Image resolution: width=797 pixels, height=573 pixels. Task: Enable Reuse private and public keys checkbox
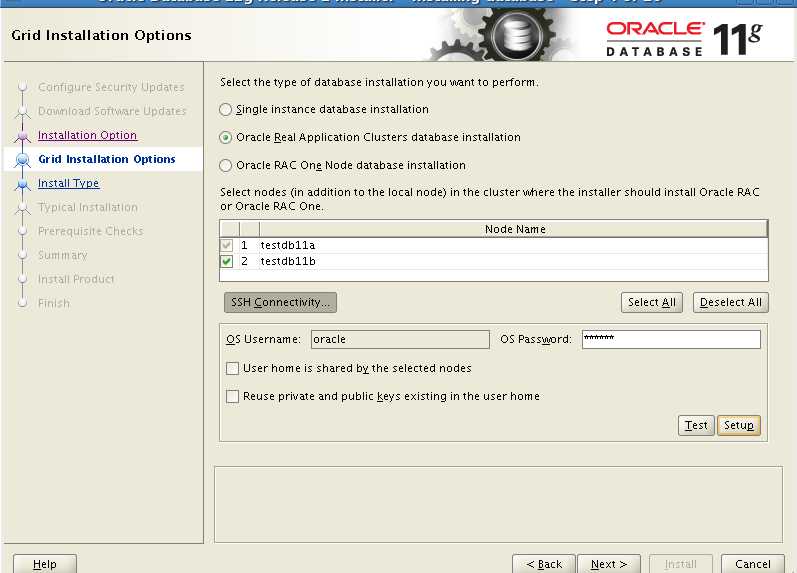coord(232,396)
